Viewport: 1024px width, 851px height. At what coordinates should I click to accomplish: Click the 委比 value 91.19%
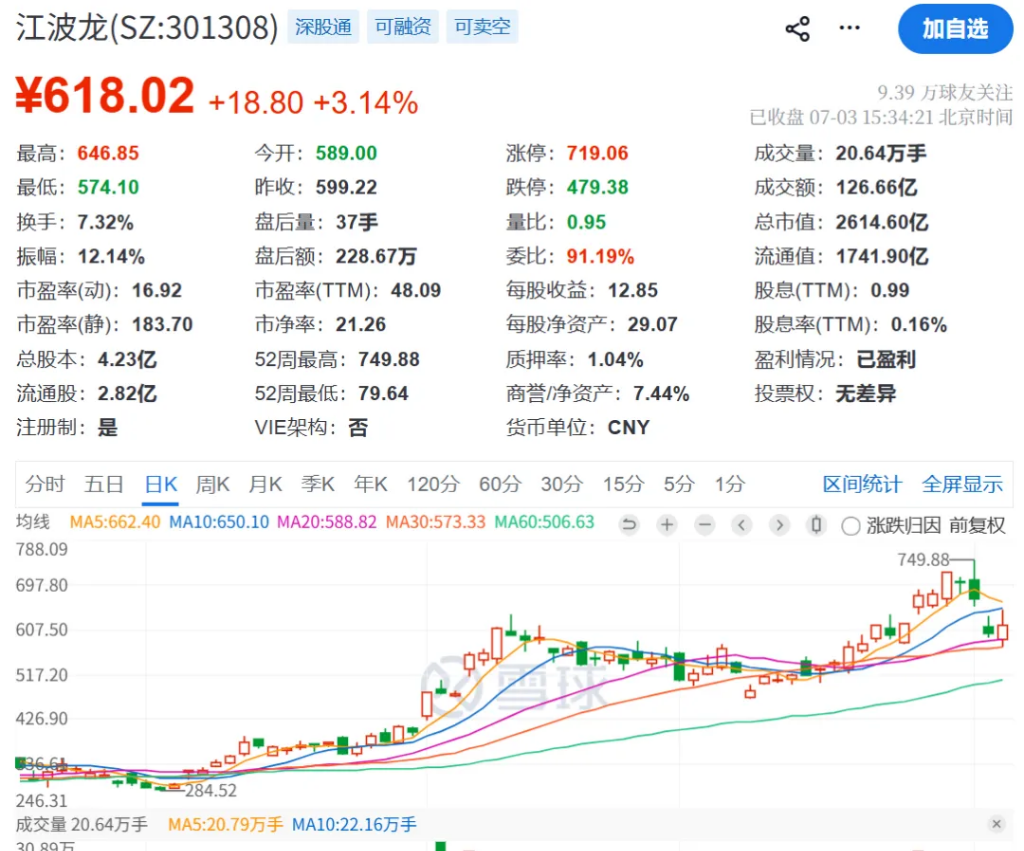[x=600, y=256]
